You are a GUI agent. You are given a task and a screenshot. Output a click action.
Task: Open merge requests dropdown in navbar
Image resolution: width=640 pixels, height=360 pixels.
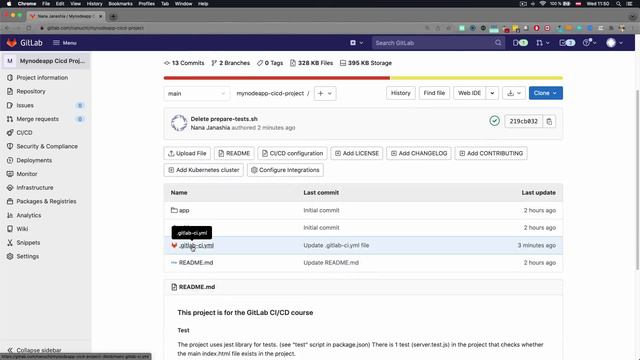542,43
